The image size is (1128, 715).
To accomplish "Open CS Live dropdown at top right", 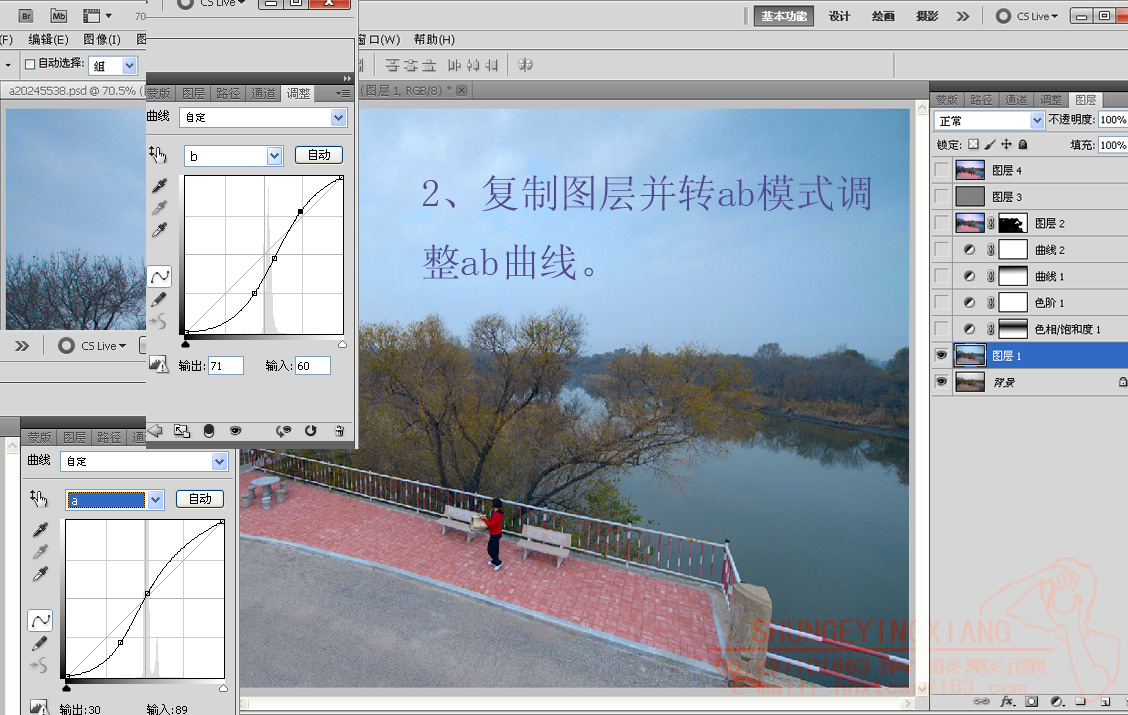I will [1027, 16].
